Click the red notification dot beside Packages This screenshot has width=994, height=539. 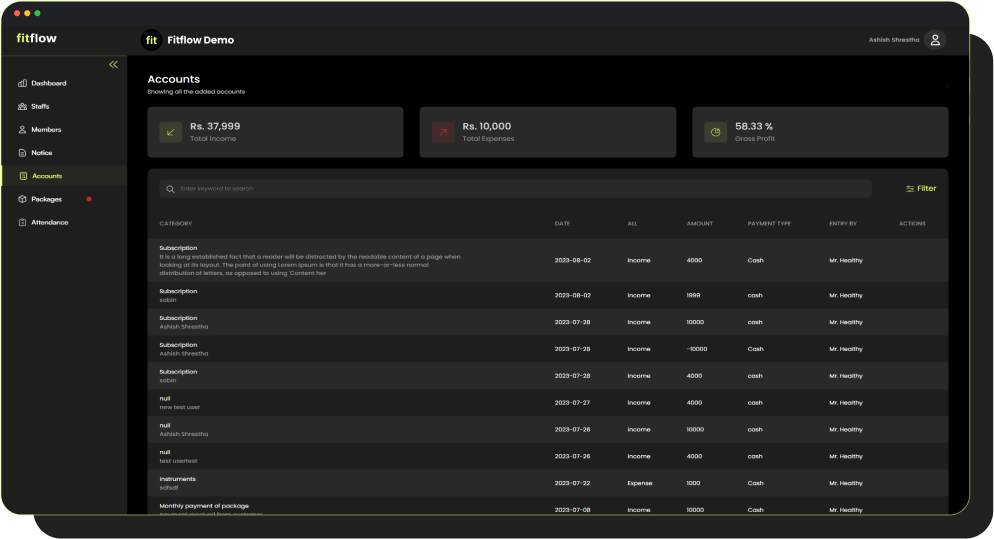[x=89, y=199]
